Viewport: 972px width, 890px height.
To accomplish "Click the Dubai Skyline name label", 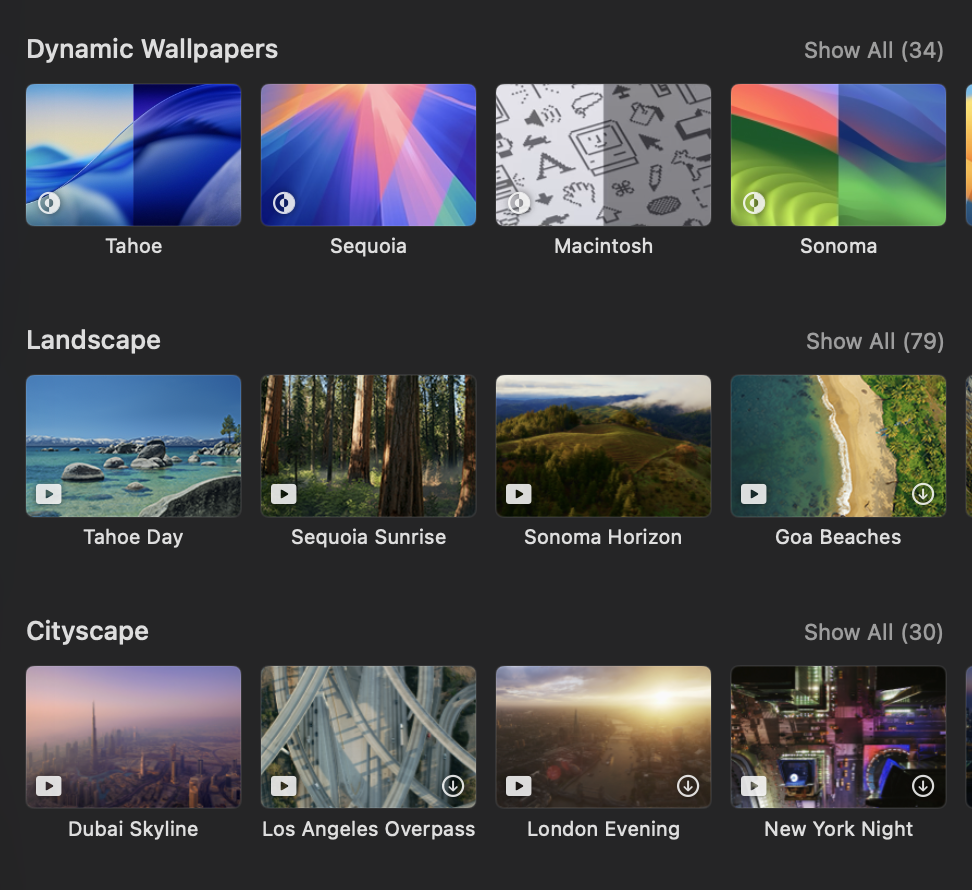I will click(133, 829).
